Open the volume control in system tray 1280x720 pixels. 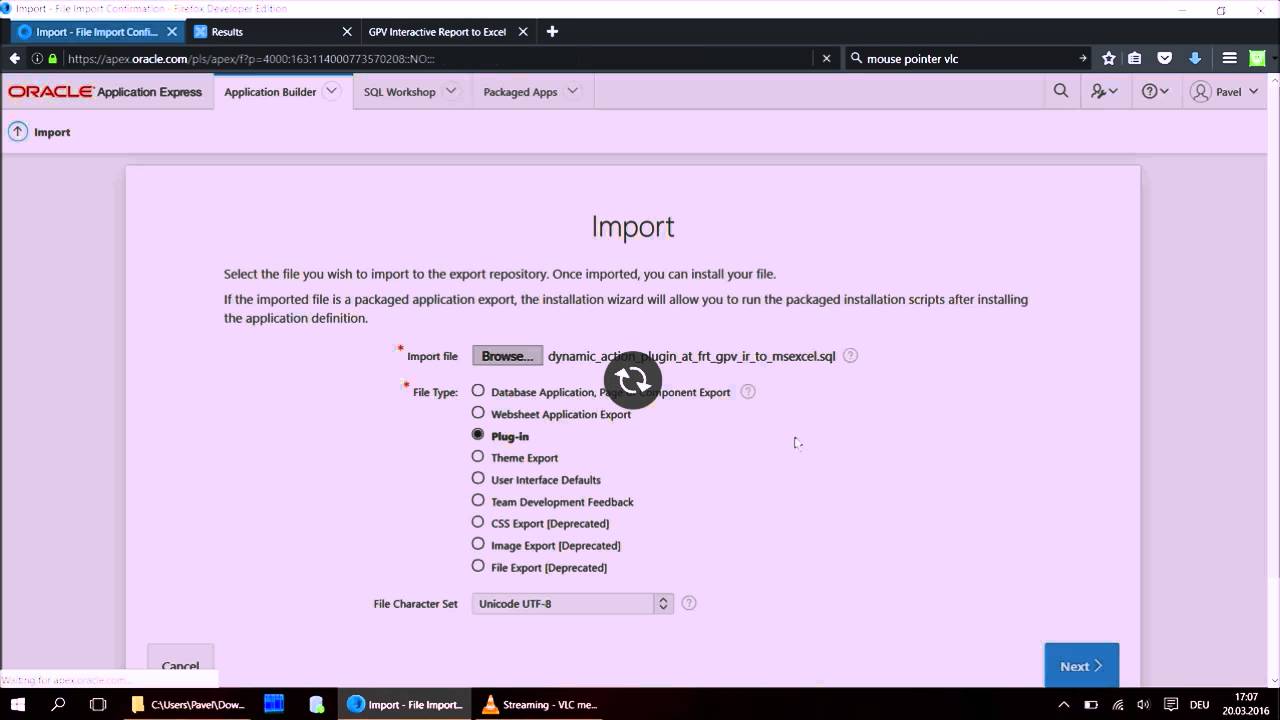(1144, 704)
